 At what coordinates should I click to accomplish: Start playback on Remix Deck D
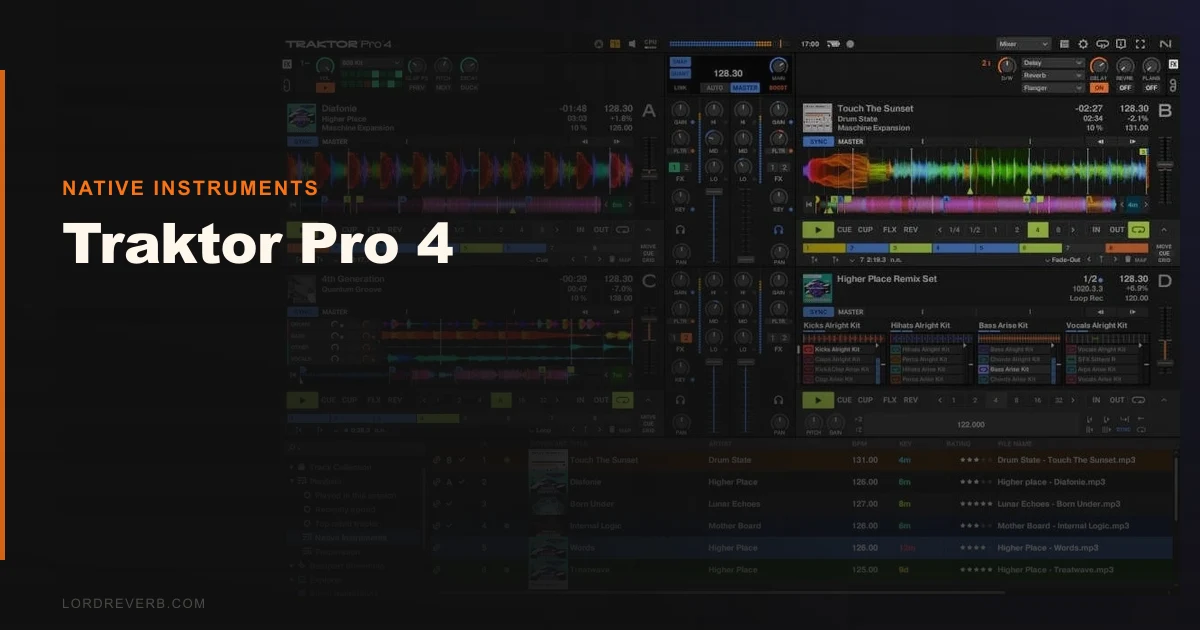817,400
